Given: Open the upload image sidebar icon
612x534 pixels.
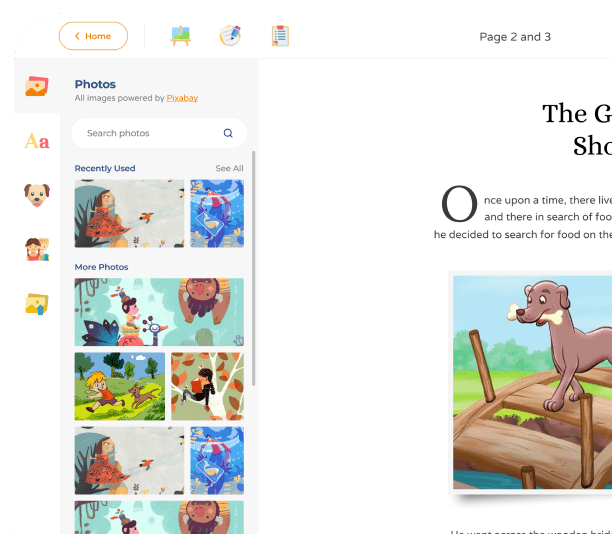Looking at the screenshot, I should point(37,304).
